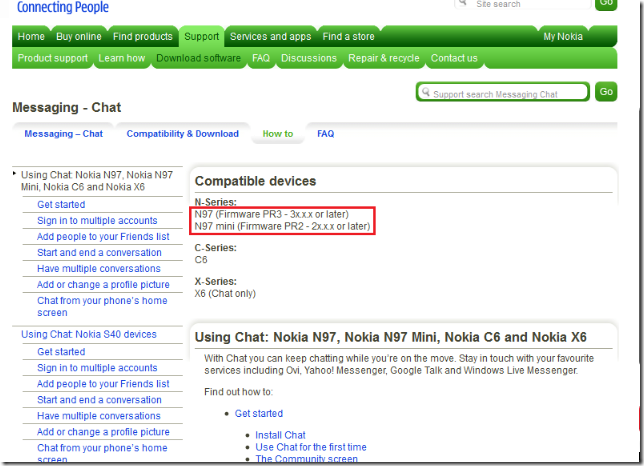Open the Contact us page

coord(454,58)
